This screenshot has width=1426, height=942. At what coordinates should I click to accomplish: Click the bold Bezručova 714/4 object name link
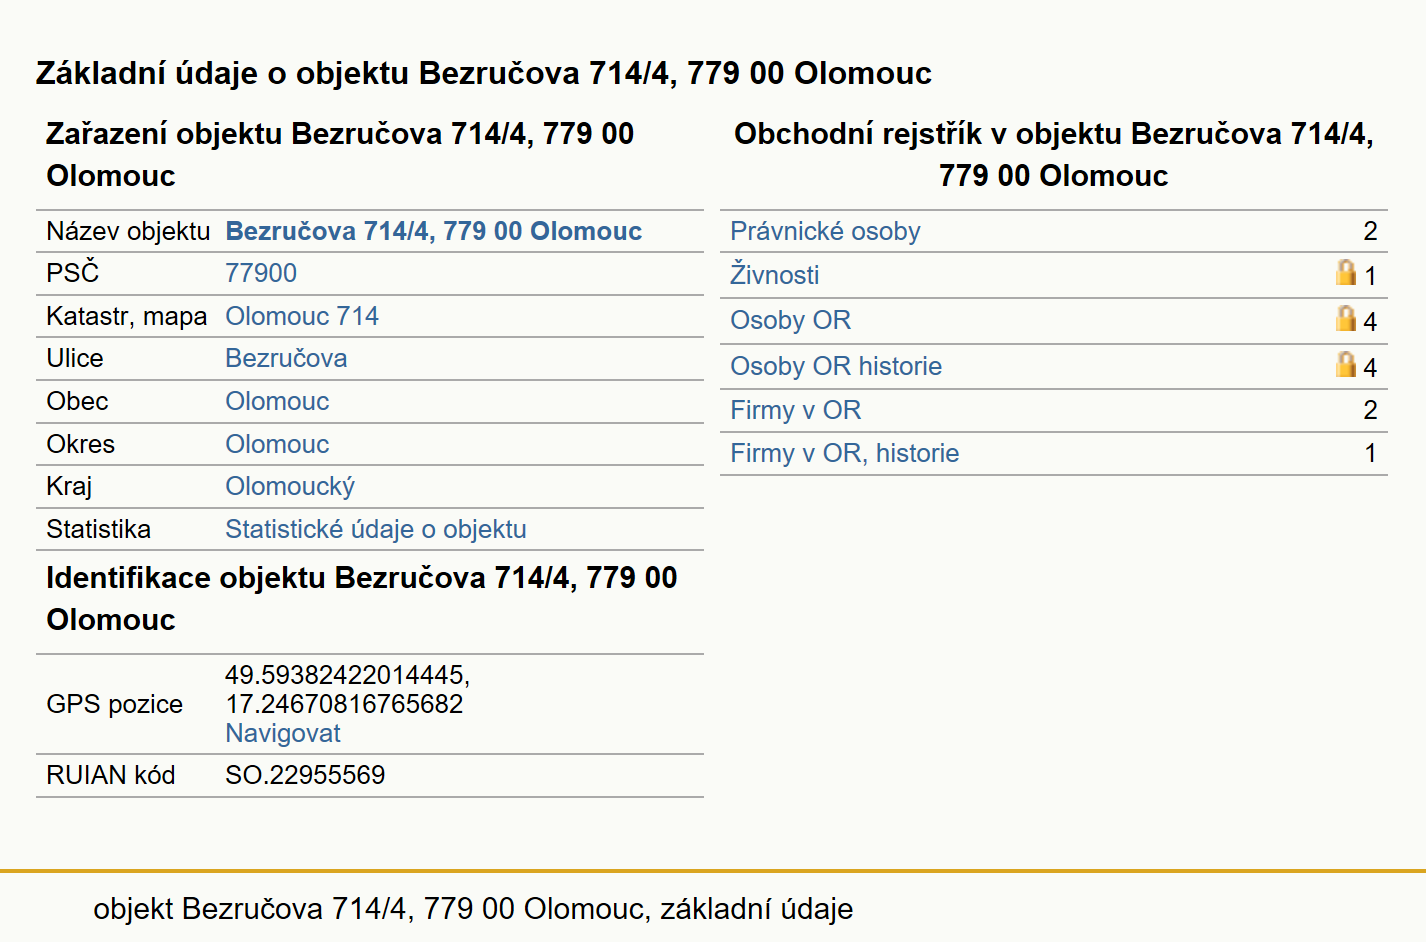(434, 231)
